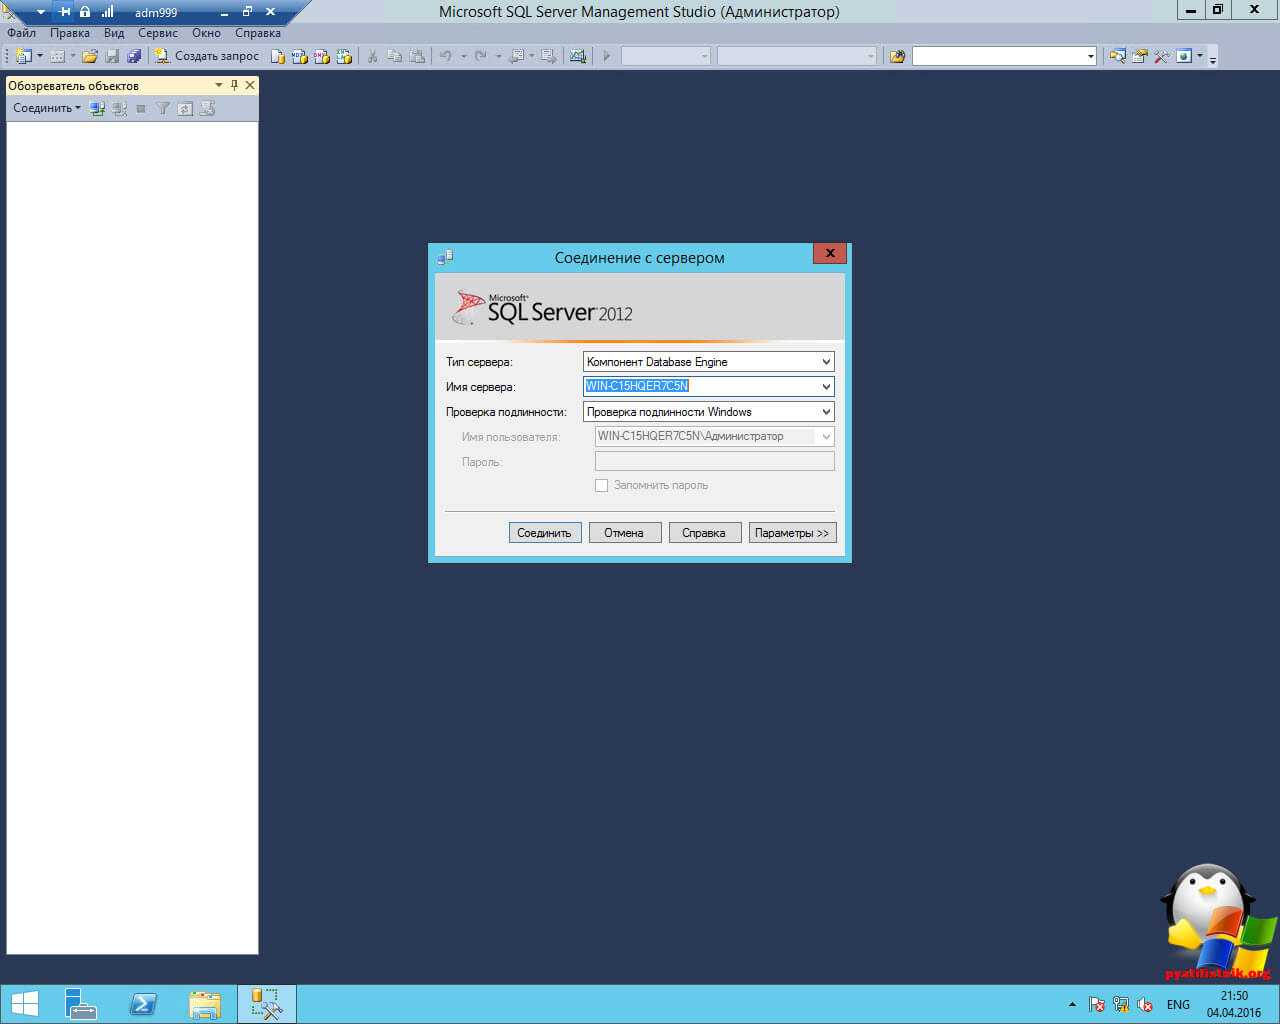Click the 'Имя сервера' input field
Image resolution: width=1280 pixels, height=1024 pixels.
(x=700, y=386)
